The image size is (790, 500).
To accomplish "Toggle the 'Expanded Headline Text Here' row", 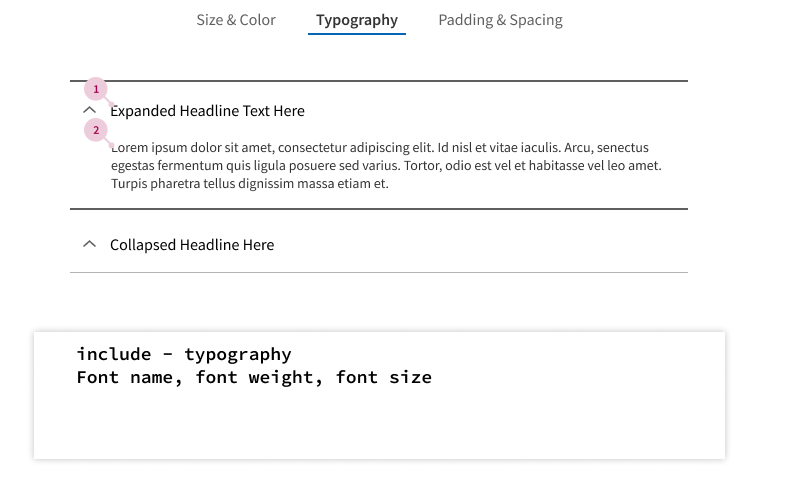I will click(379, 110).
